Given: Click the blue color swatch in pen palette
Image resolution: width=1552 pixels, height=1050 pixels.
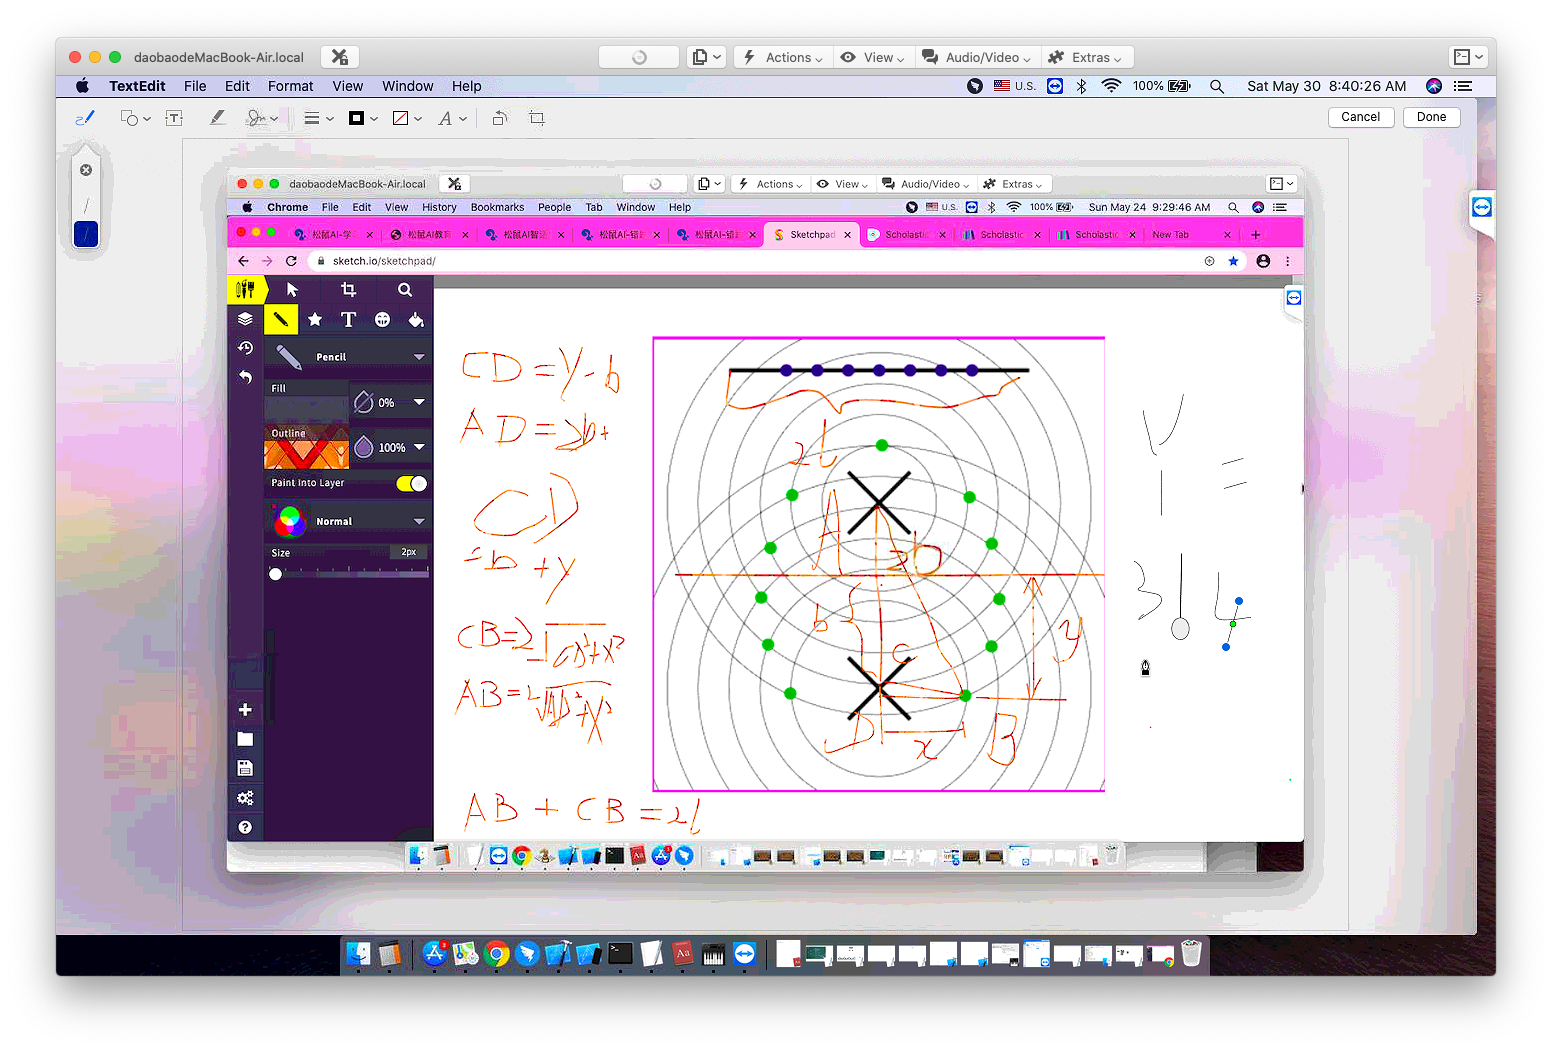Looking at the screenshot, I should 86,234.
